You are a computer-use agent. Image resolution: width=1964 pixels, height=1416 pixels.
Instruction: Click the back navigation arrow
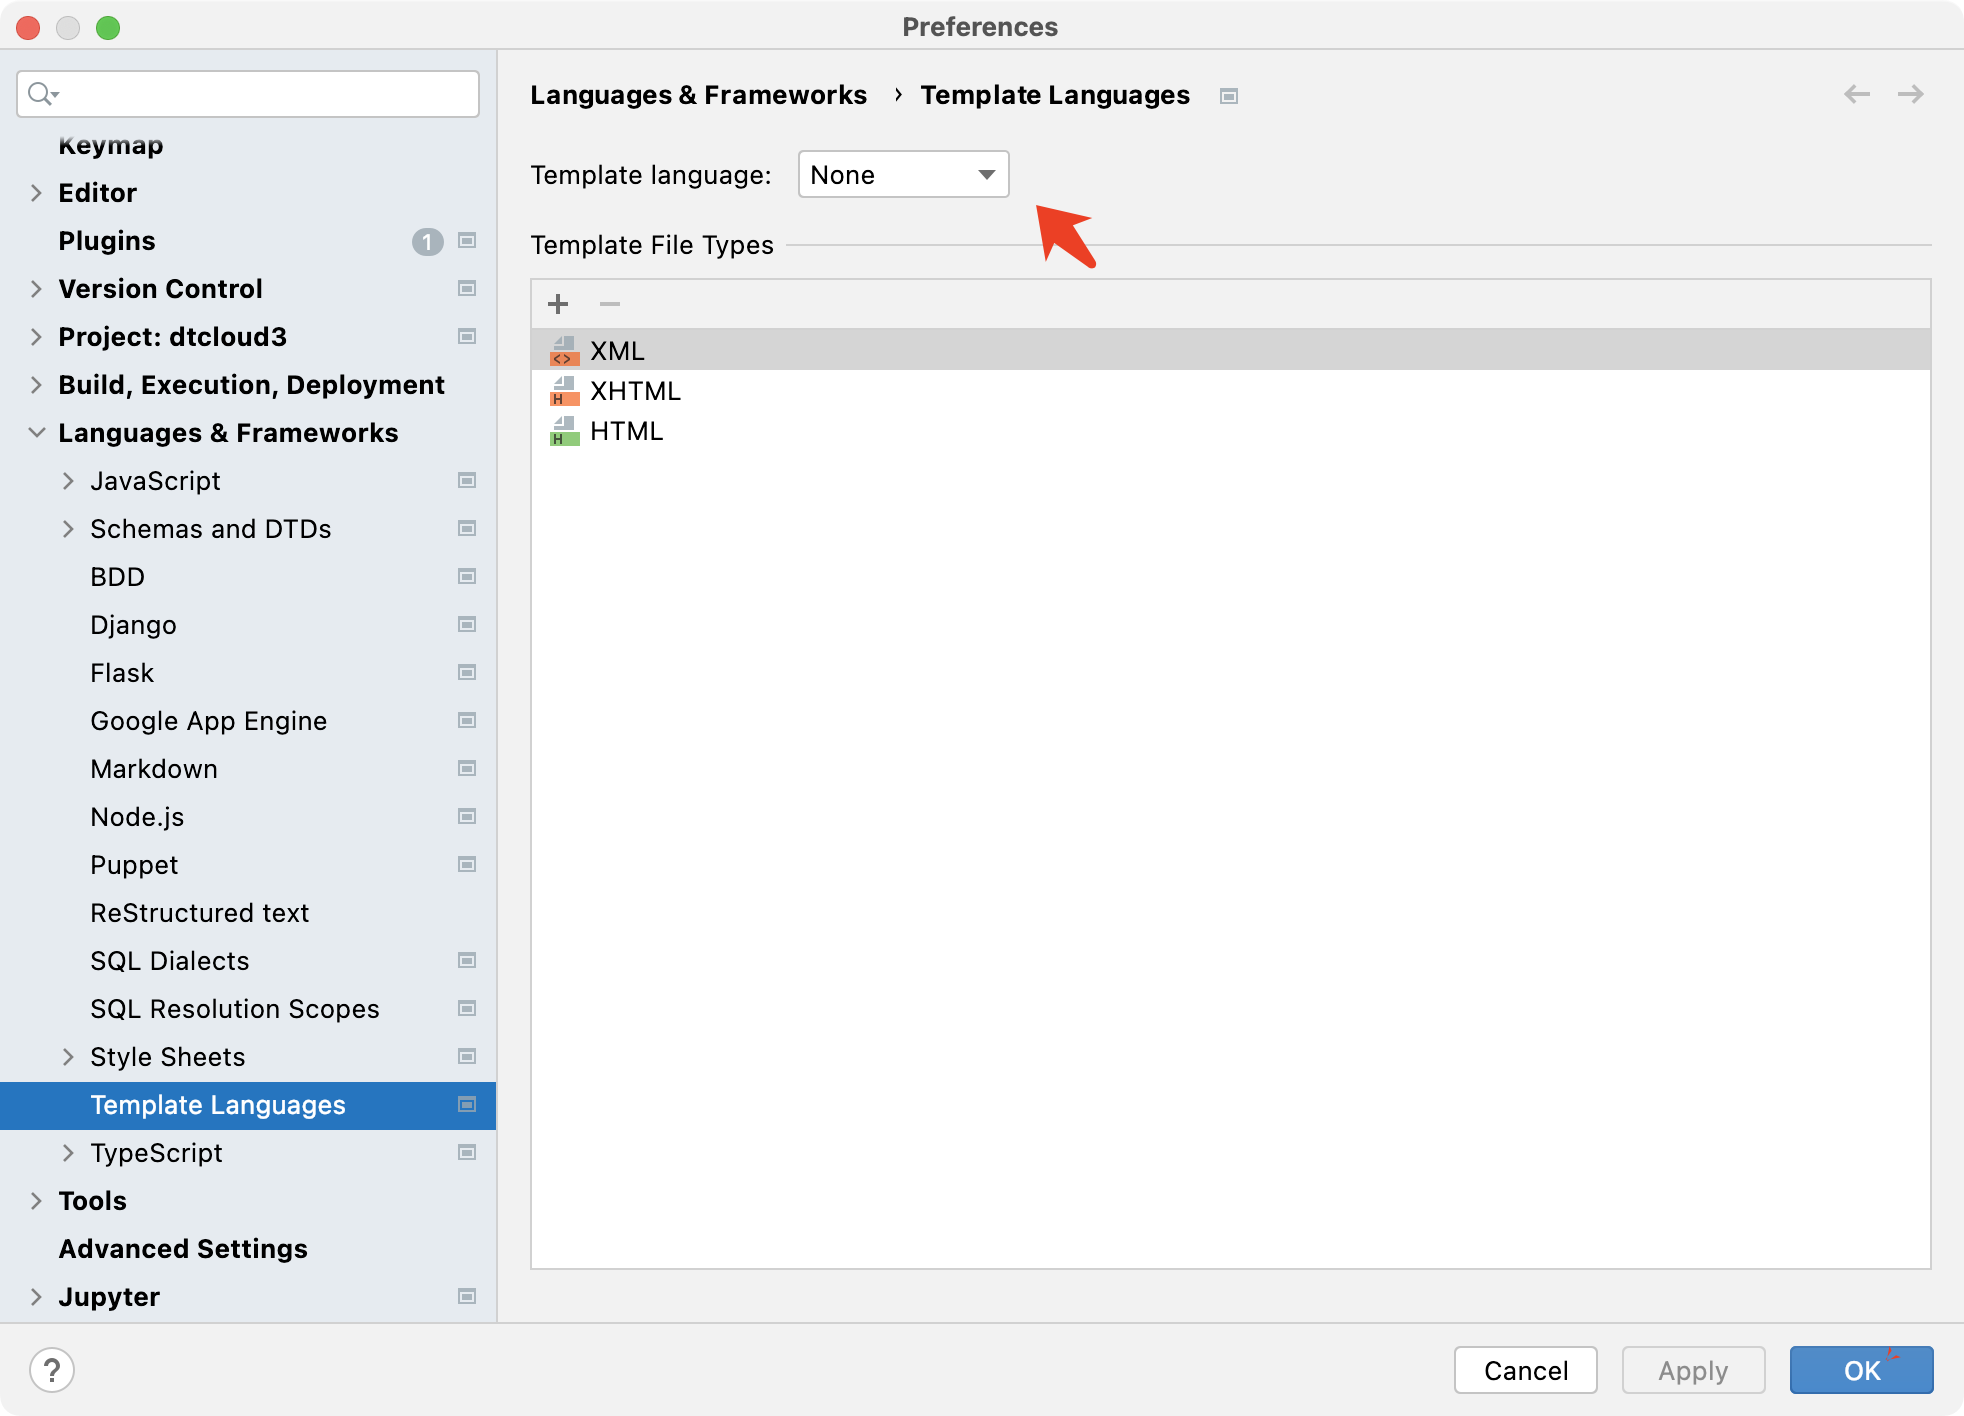pyautogui.click(x=1857, y=94)
